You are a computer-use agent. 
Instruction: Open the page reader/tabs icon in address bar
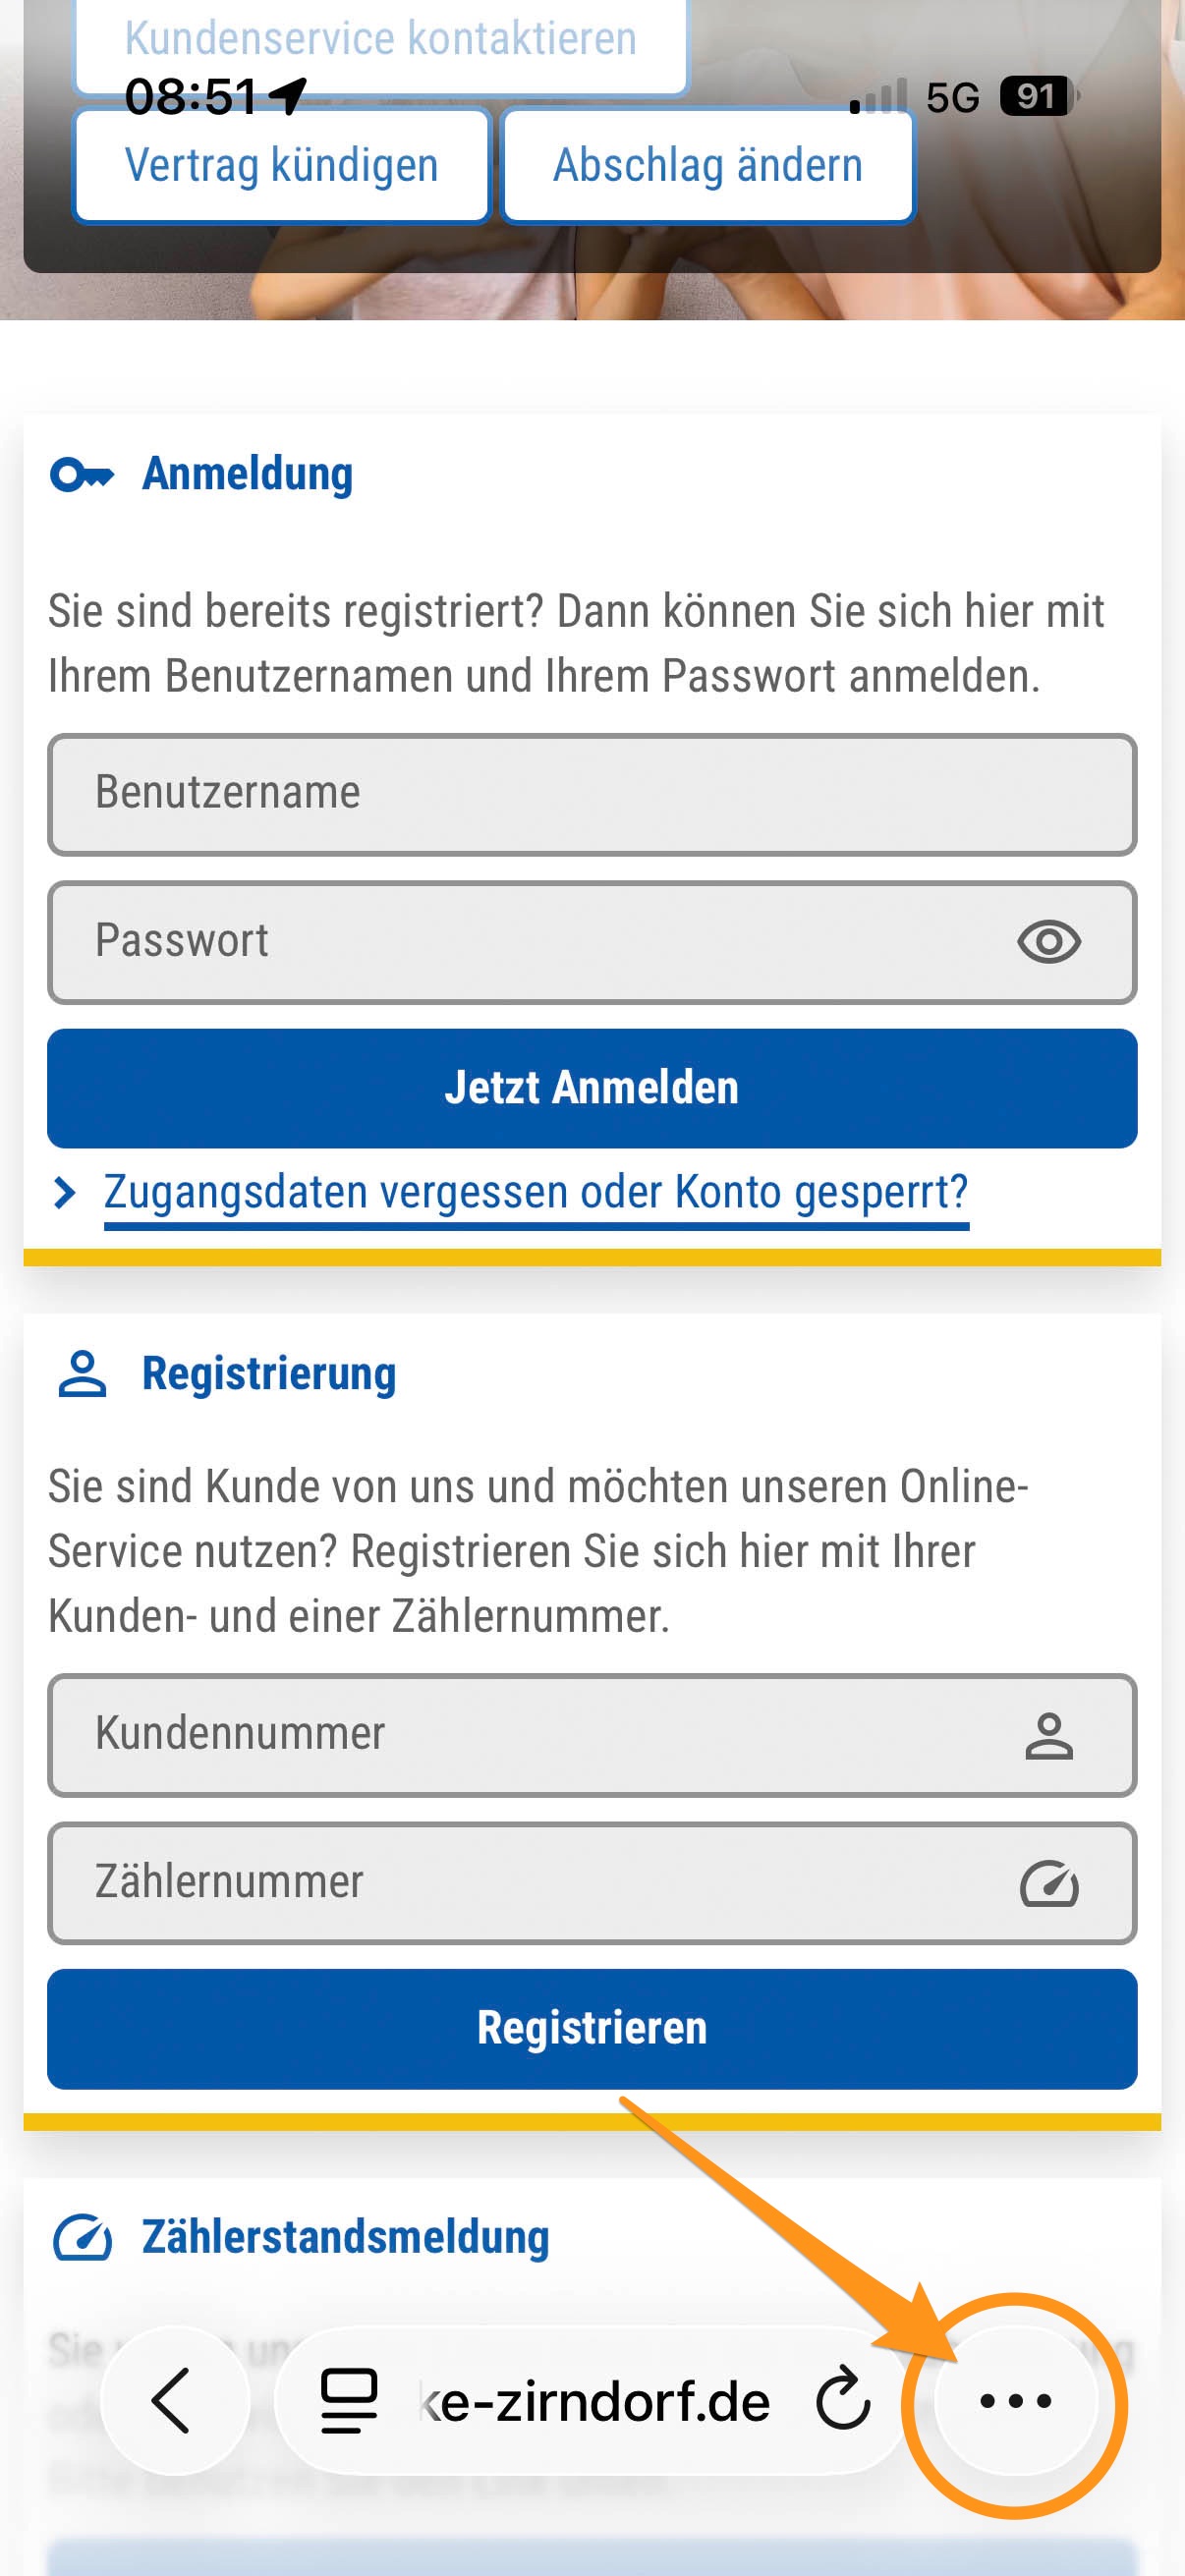(348, 2400)
